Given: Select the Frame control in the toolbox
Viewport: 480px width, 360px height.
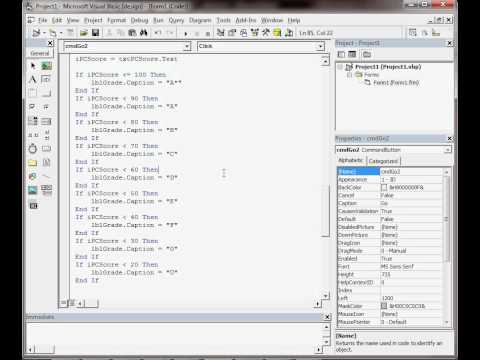Looking at the screenshot, I should point(33,93).
